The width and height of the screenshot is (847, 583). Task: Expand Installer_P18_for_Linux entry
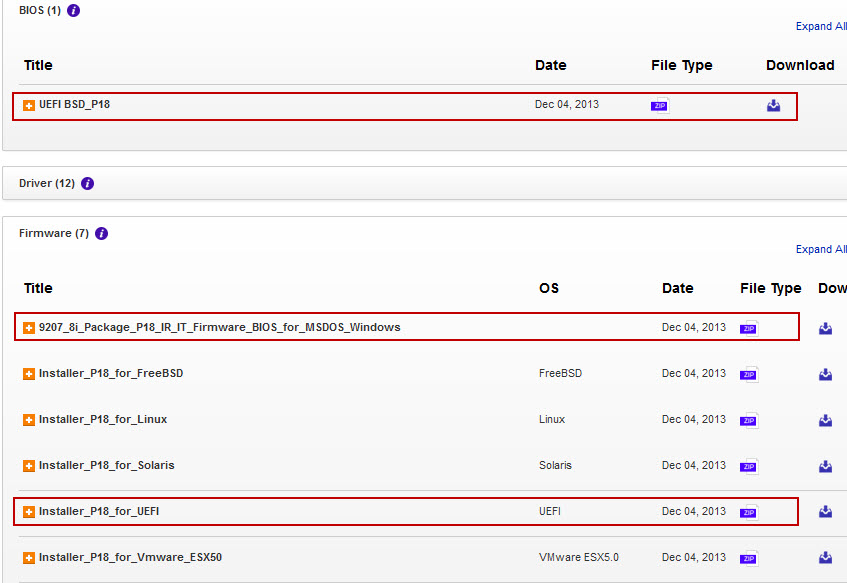pyautogui.click(x=29, y=420)
